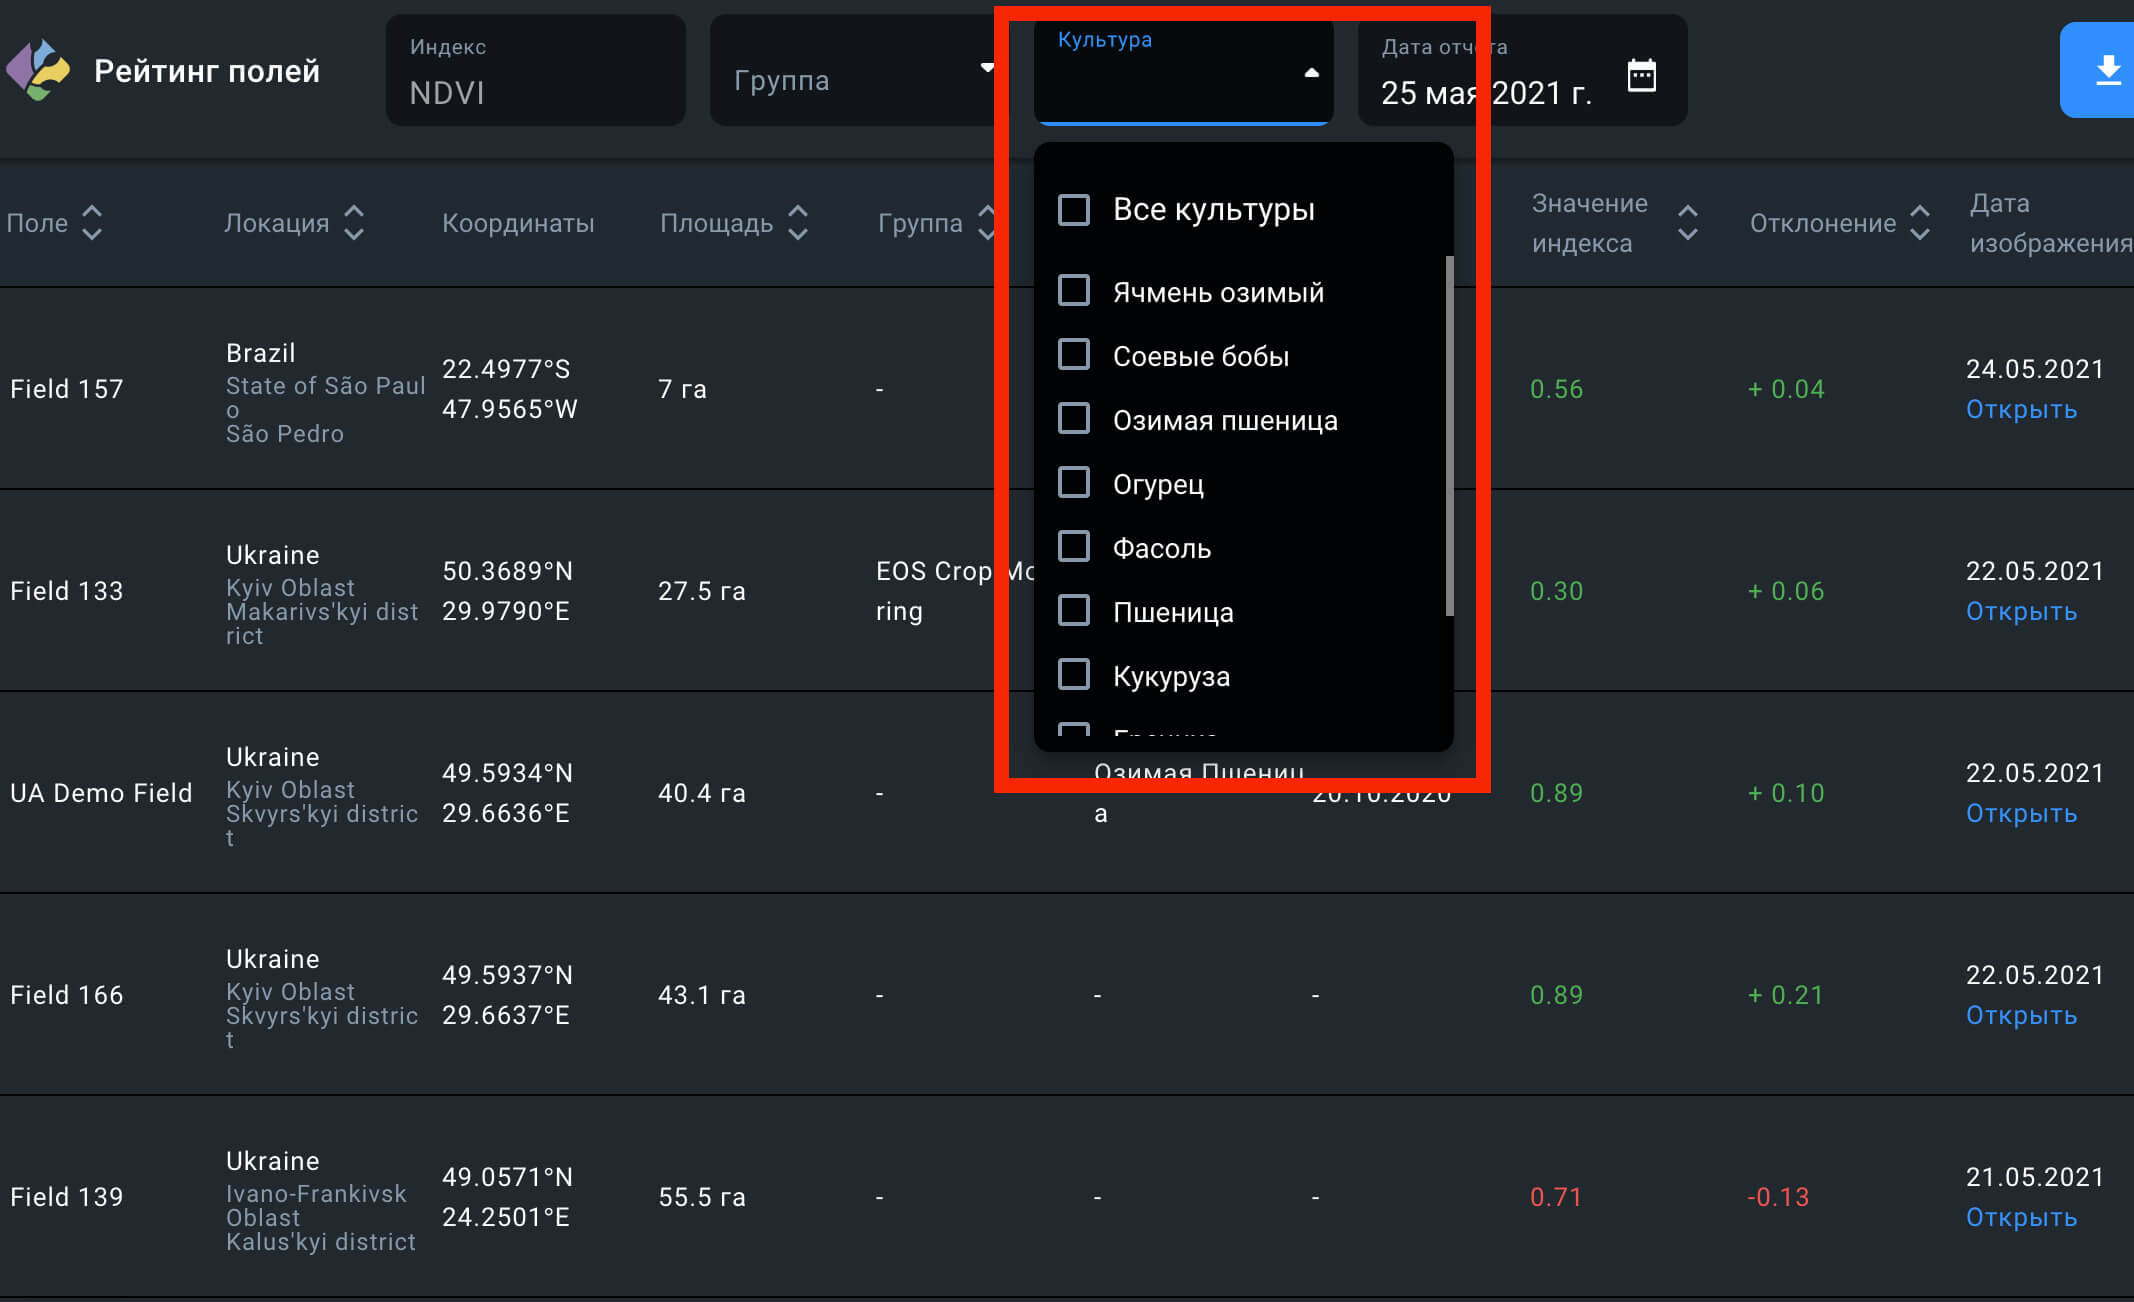Enable the Кукуруза checkbox
The height and width of the screenshot is (1302, 2134).
point(1074,675)
